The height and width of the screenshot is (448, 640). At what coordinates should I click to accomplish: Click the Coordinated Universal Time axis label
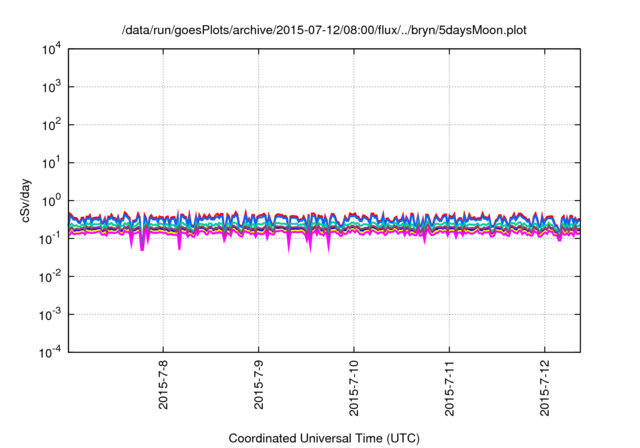click(x=324, y=438)
